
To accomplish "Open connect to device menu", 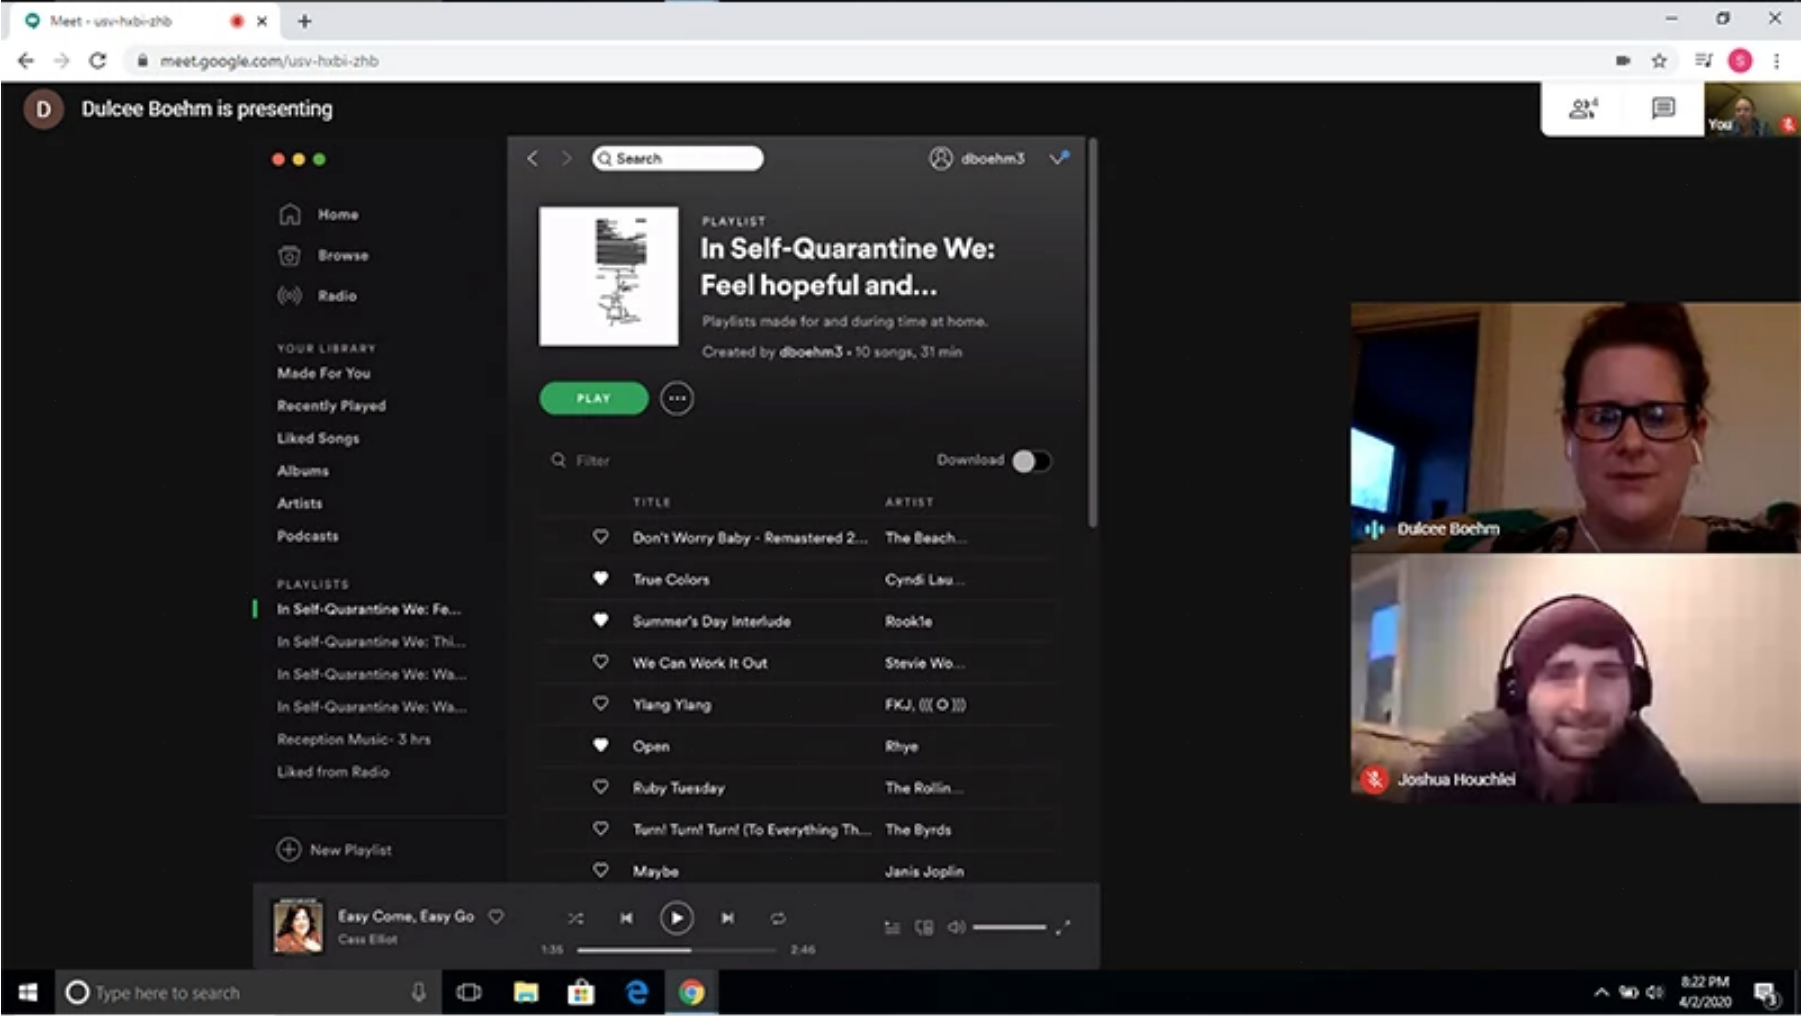I will [x=924, y=928].
